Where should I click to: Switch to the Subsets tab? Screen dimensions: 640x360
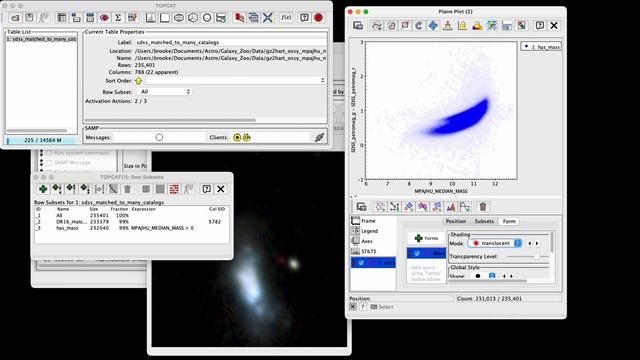(484, 221)
